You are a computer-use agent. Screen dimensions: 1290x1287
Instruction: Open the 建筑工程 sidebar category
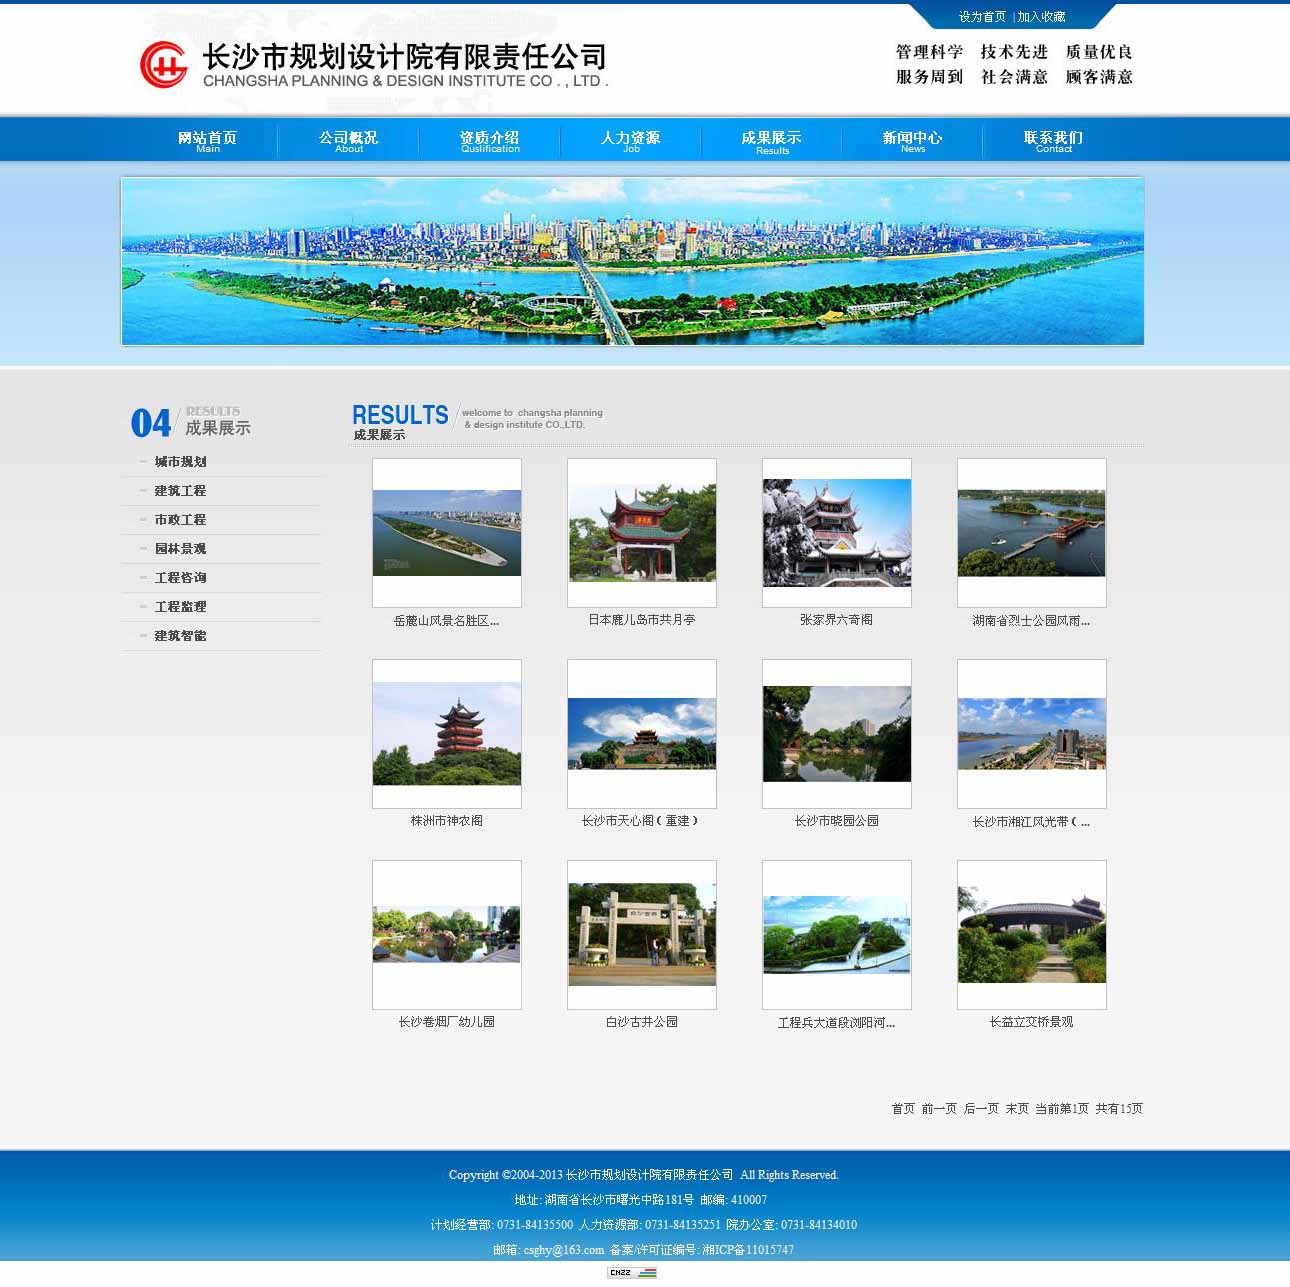(x=180, y=491)
